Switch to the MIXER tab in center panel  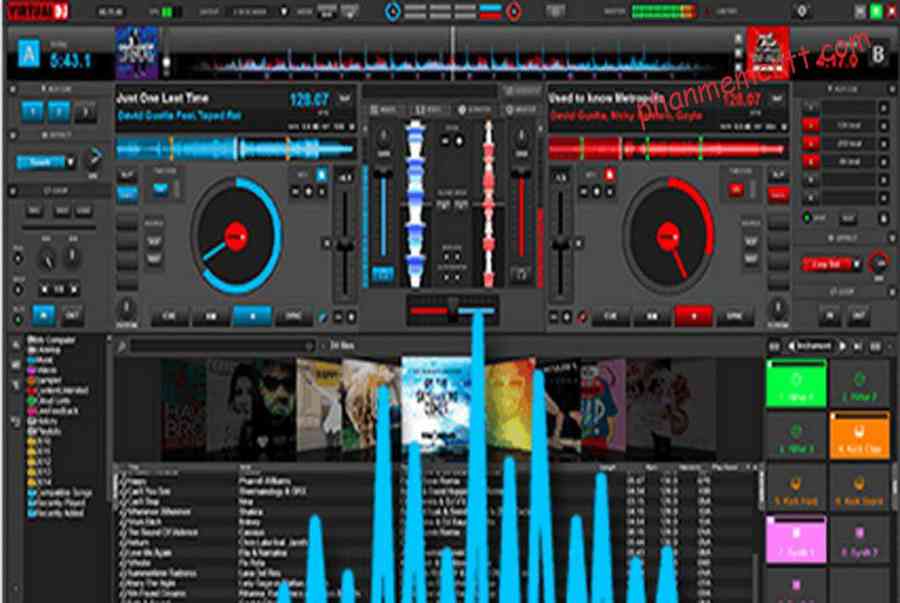point(383,109)
